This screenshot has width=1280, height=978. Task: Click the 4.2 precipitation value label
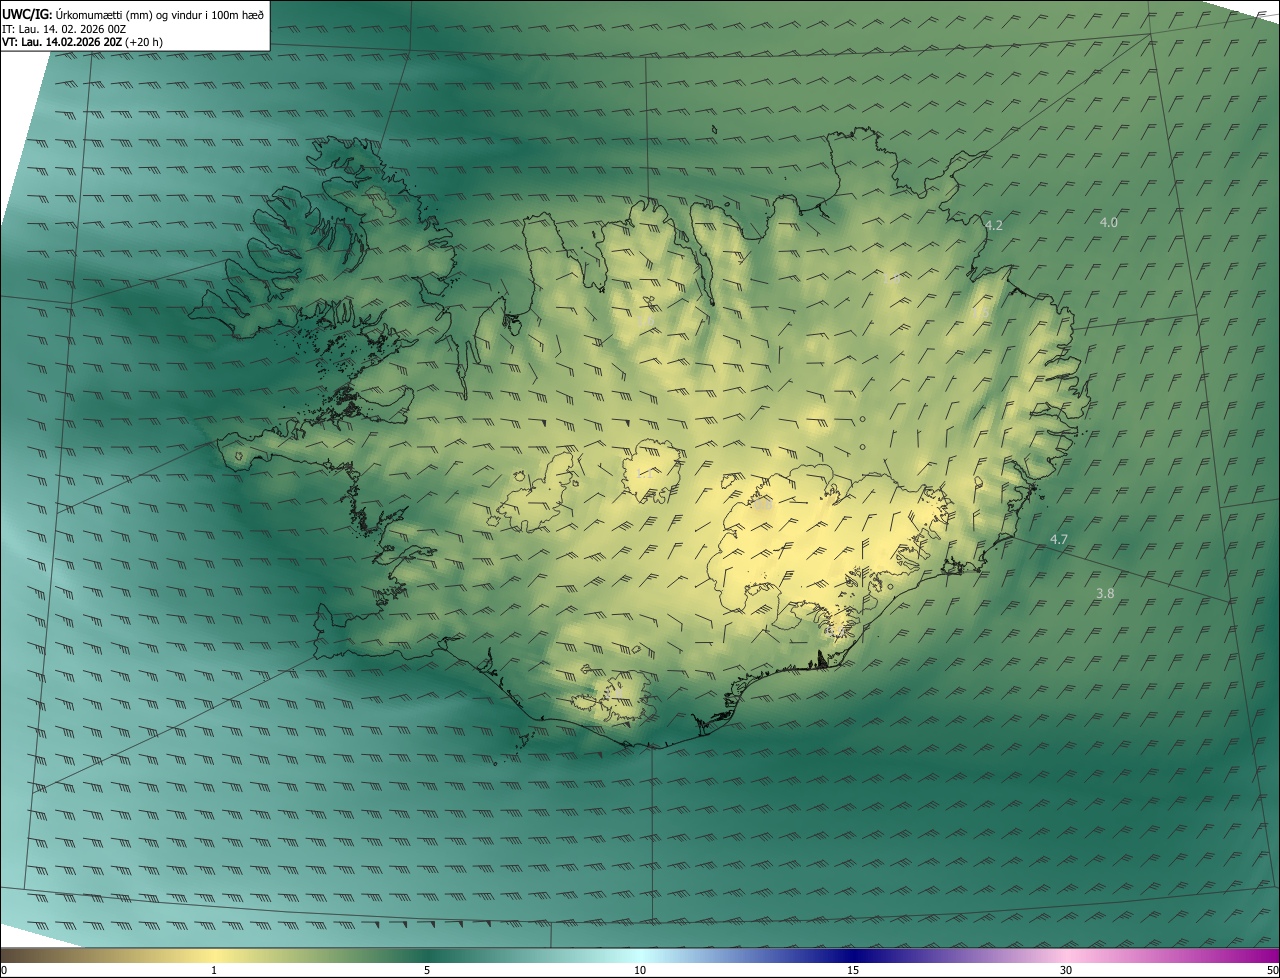tap(993, 226)
